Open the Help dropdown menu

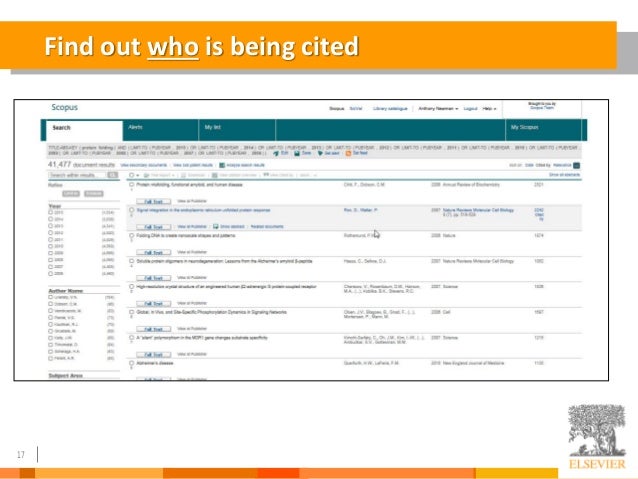[x=489, y=109]
